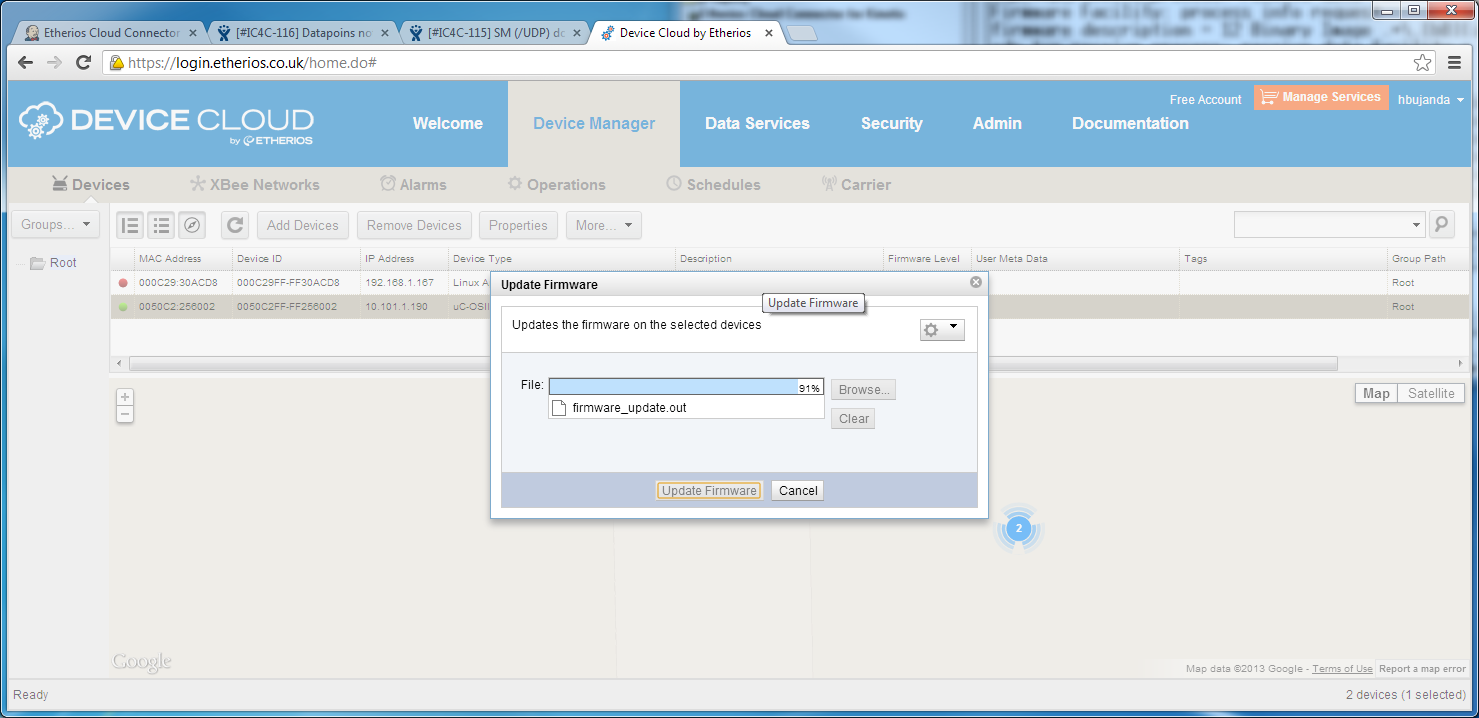Switch to the XBee Networks tab
Viewport: 1479px width, 718px height.
255,185
